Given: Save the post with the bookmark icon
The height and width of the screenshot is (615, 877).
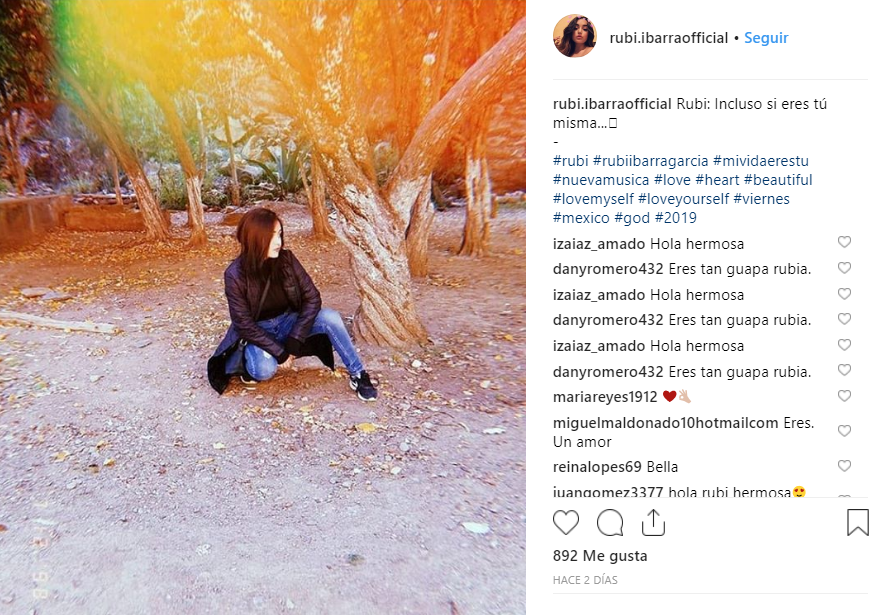Looking at the screenshot, I should (857, 522).
